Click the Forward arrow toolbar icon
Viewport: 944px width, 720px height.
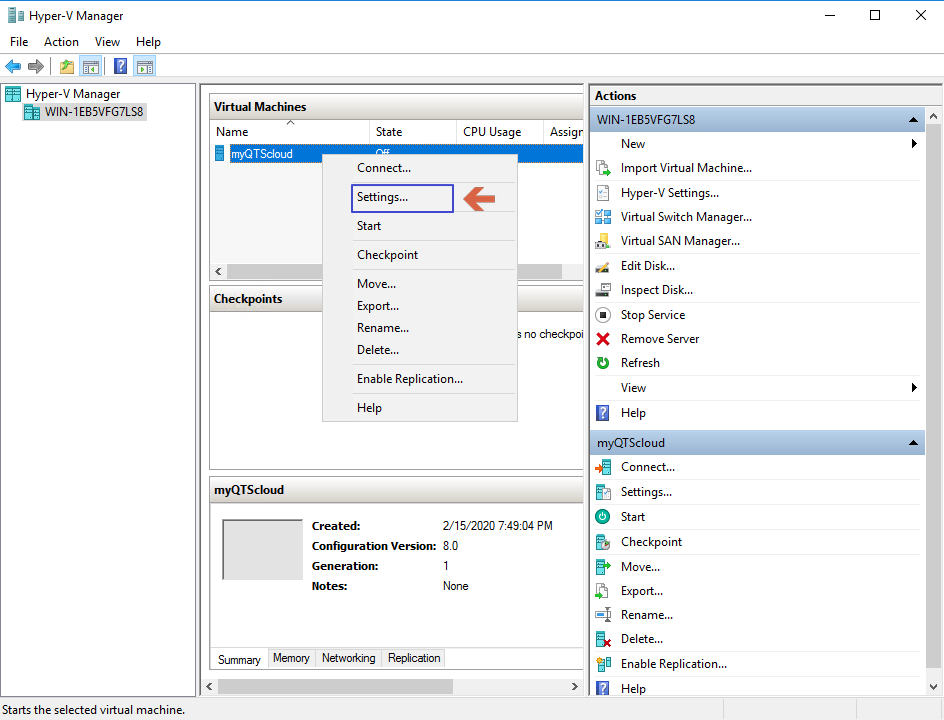36,66
